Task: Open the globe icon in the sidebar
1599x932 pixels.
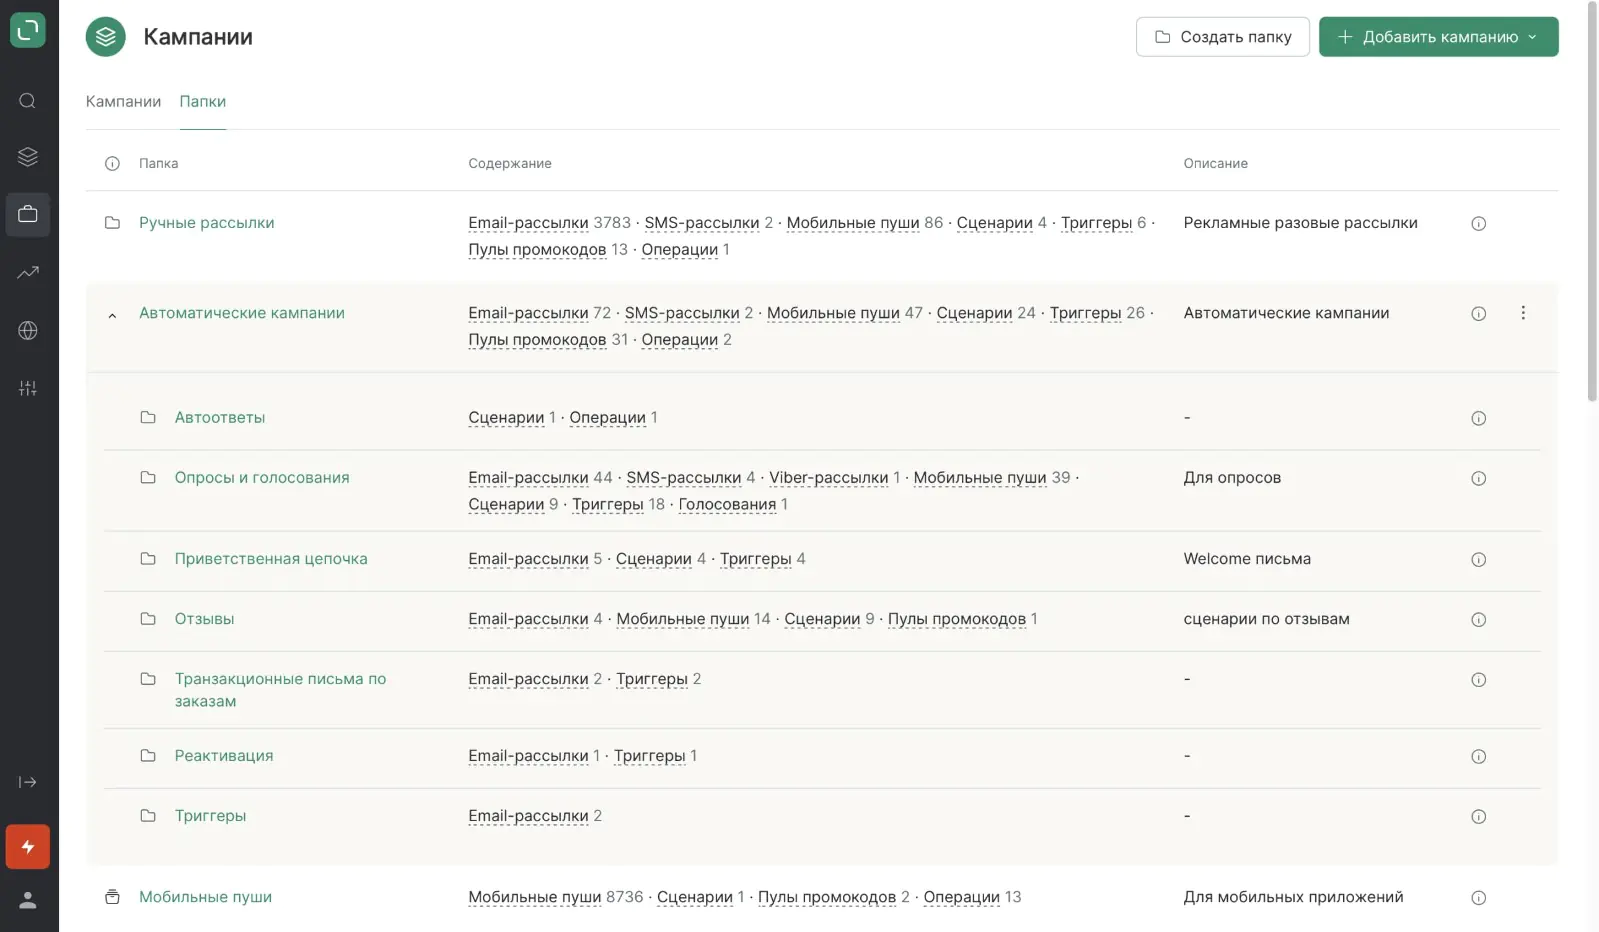Action: (28, 330)
